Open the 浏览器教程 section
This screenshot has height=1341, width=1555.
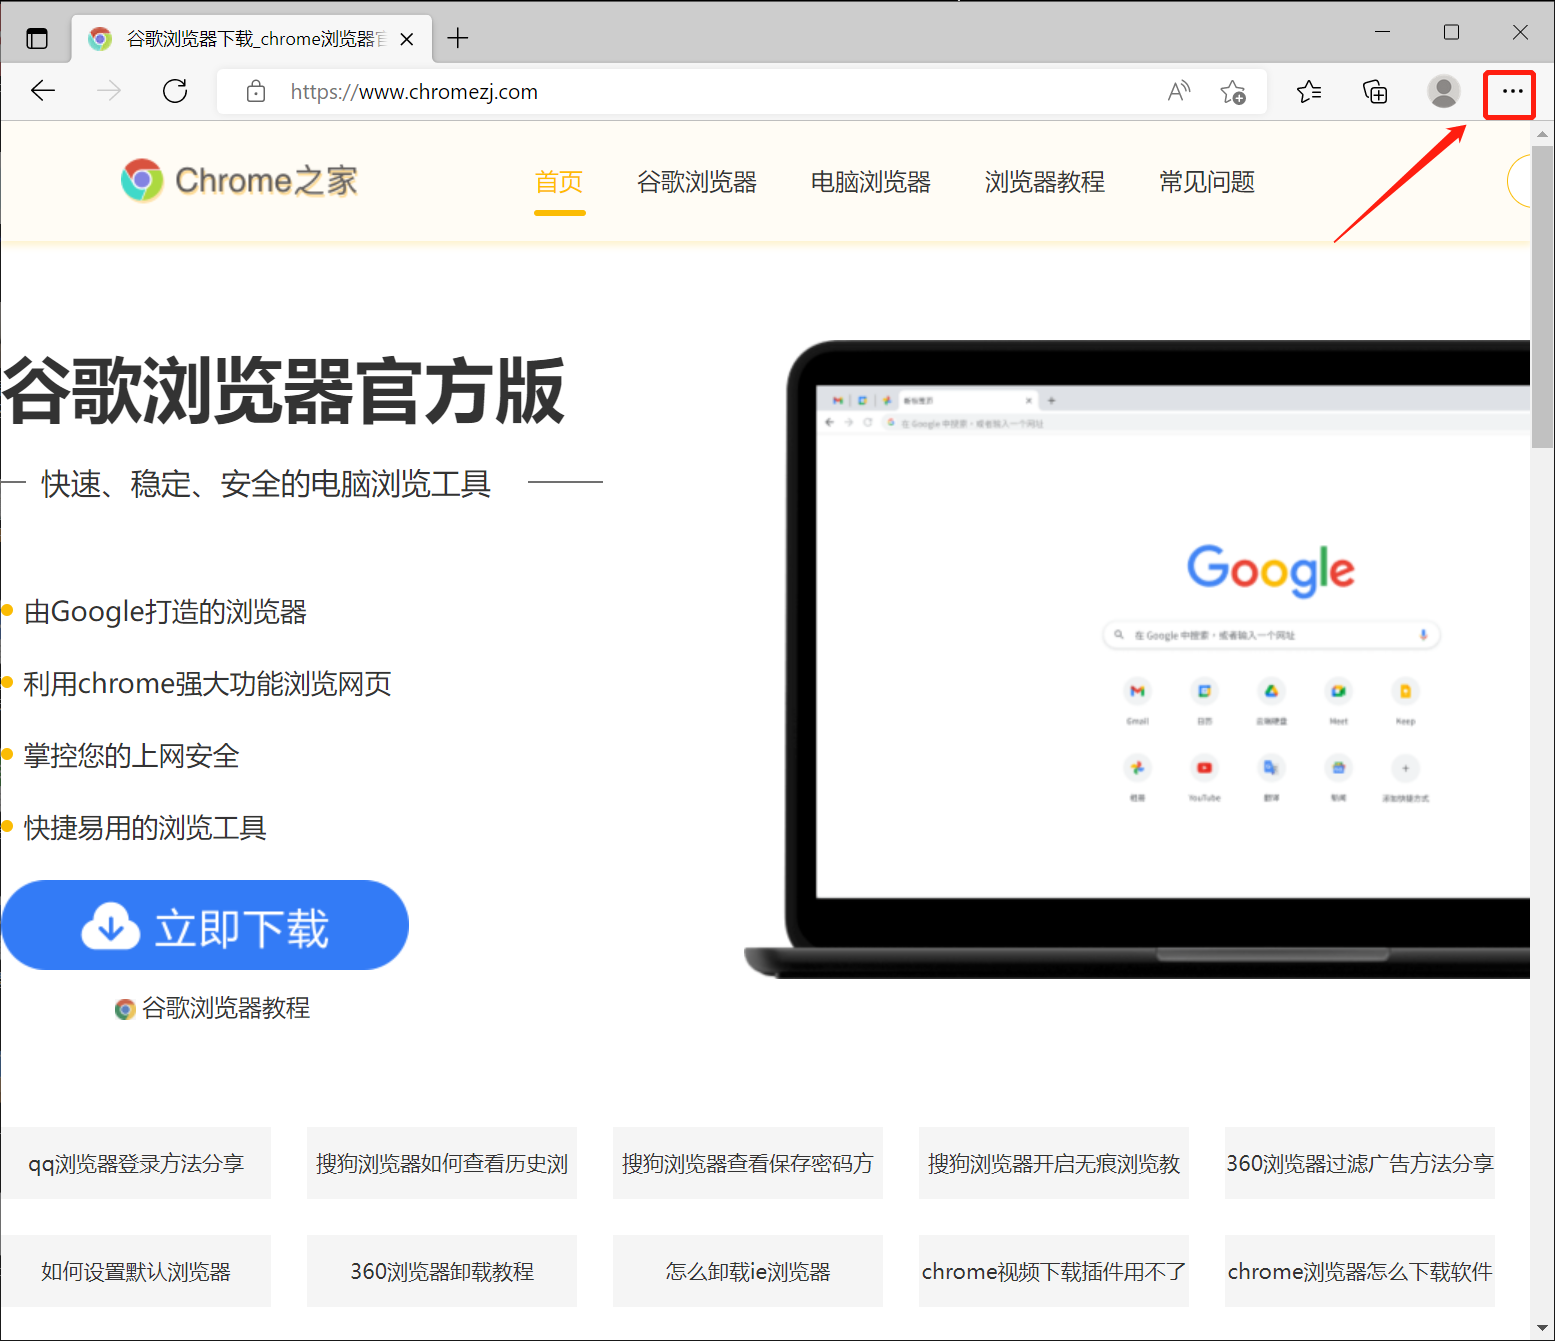[x=1044, y=181]
